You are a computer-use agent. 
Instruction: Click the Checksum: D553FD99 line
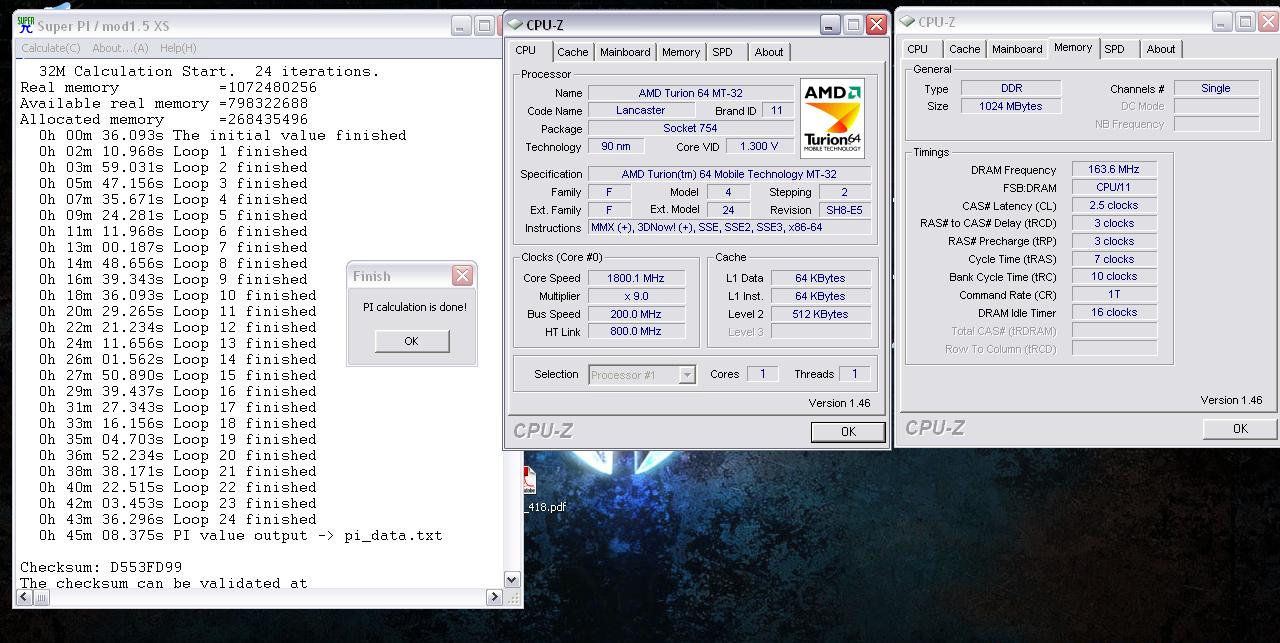click(x=101, y=567)
